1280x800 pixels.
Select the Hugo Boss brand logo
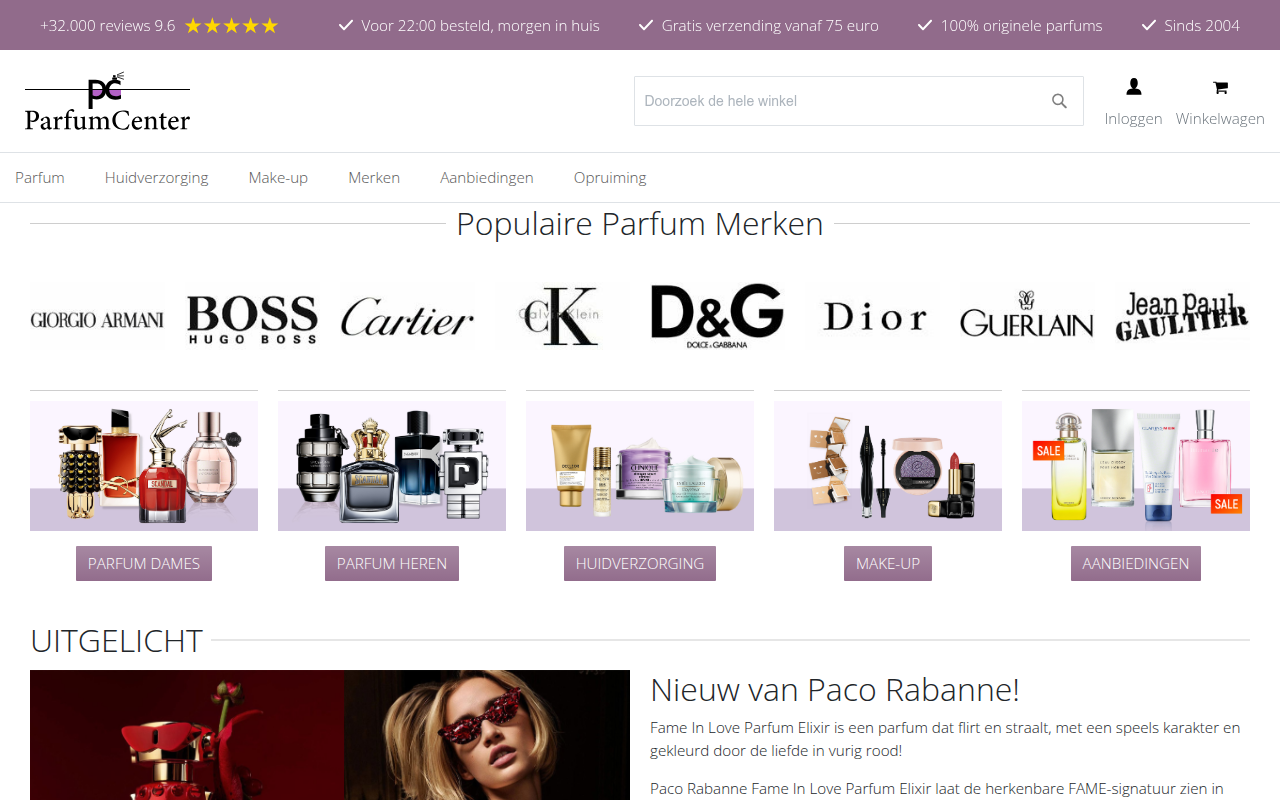click(x=252, y=318)
